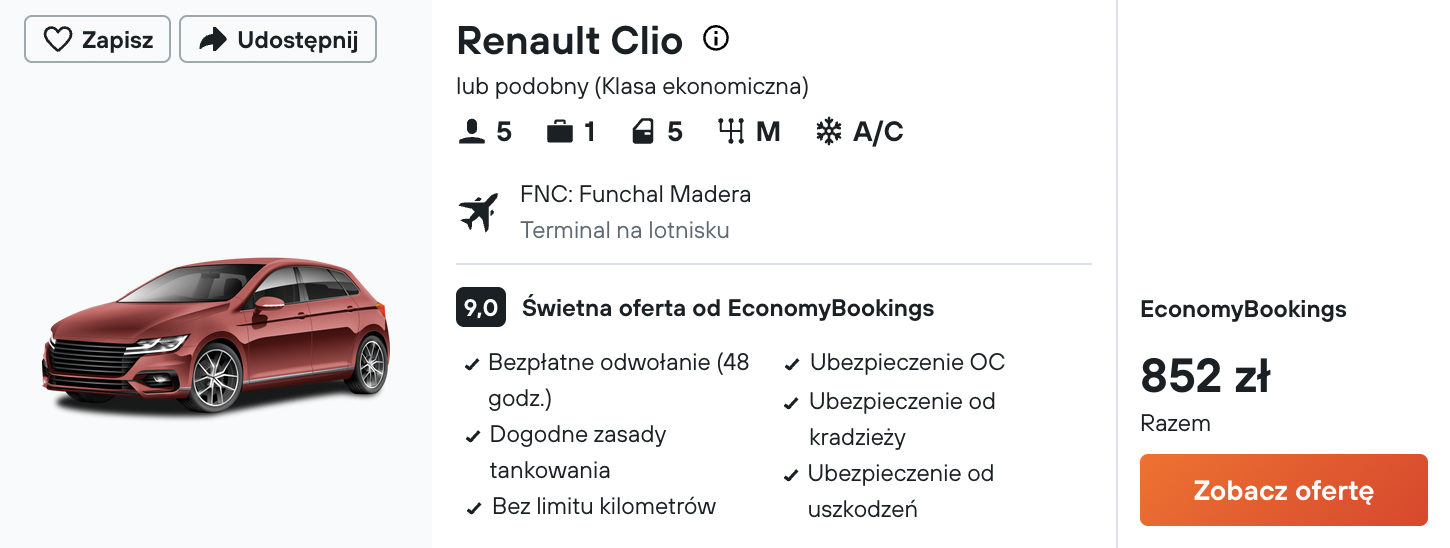Viewport: 1450px width, 548px height.
Task: Click the A/C snowflake icon
Action: click(x=829, y=131)
